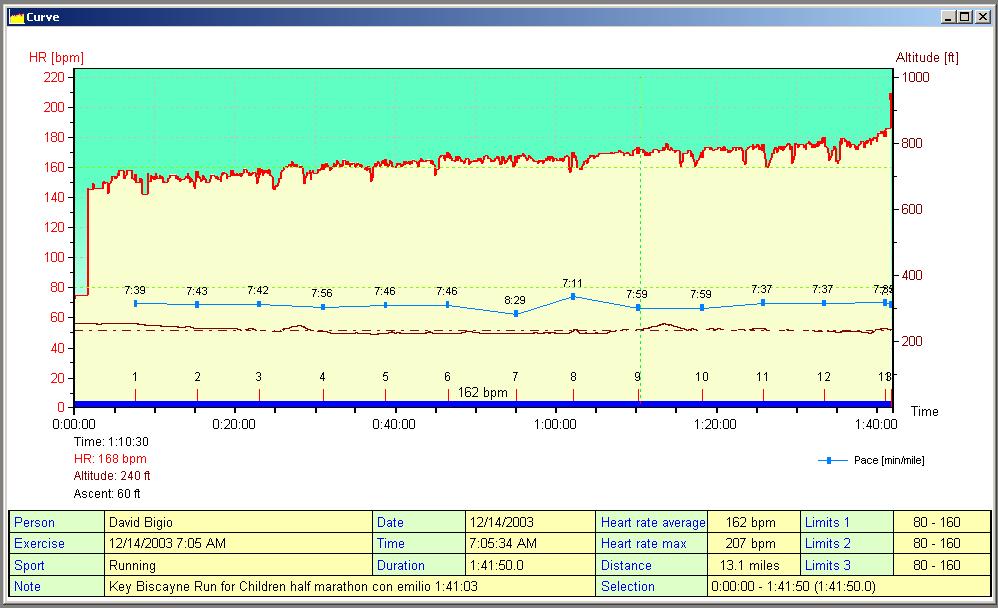Select the lap 9 marker
The height and width of the screenshot is (608, 998).
click(638, 393)
